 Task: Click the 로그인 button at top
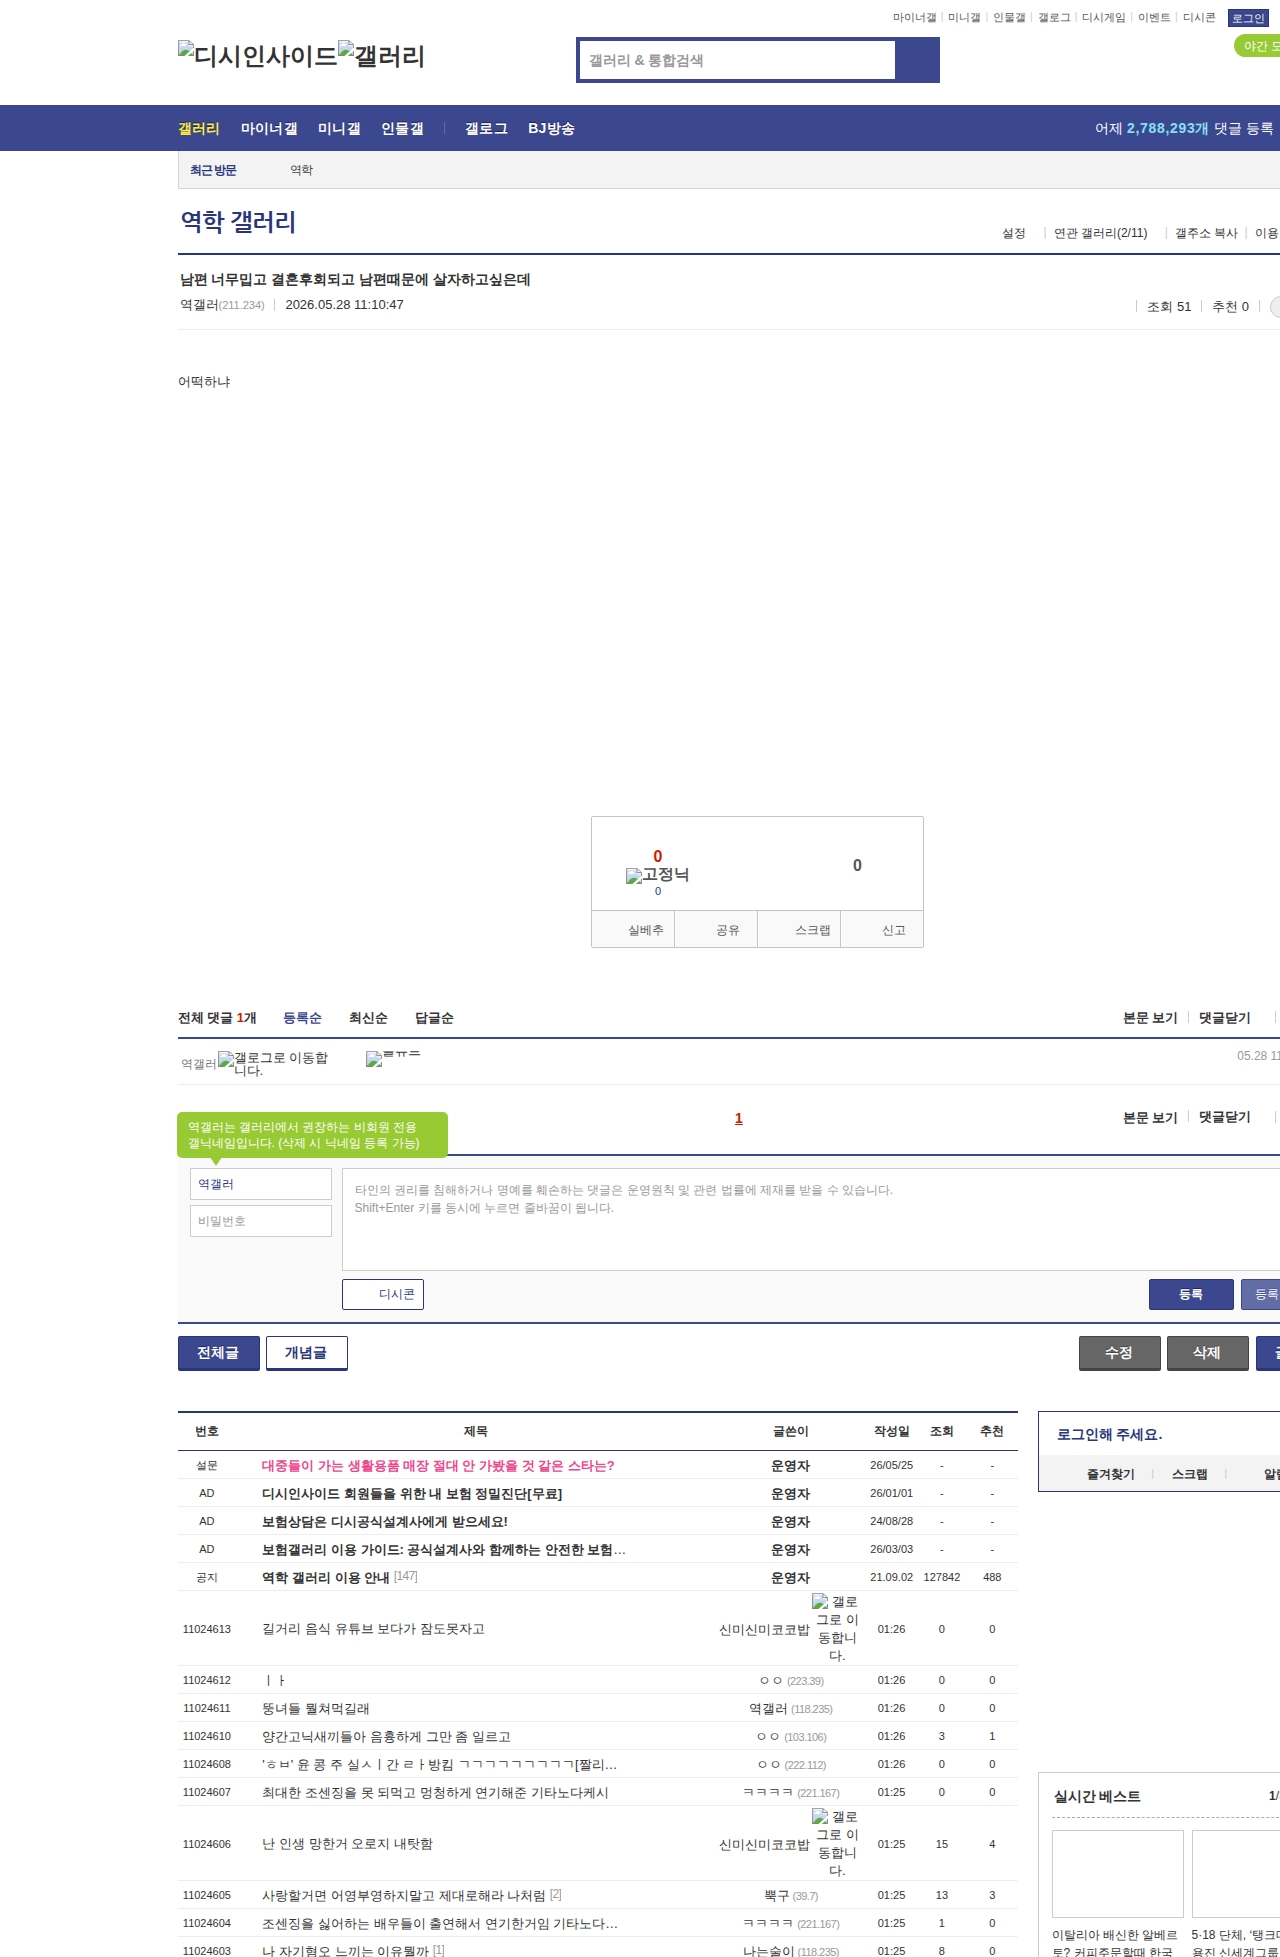tap(1248, 18)
